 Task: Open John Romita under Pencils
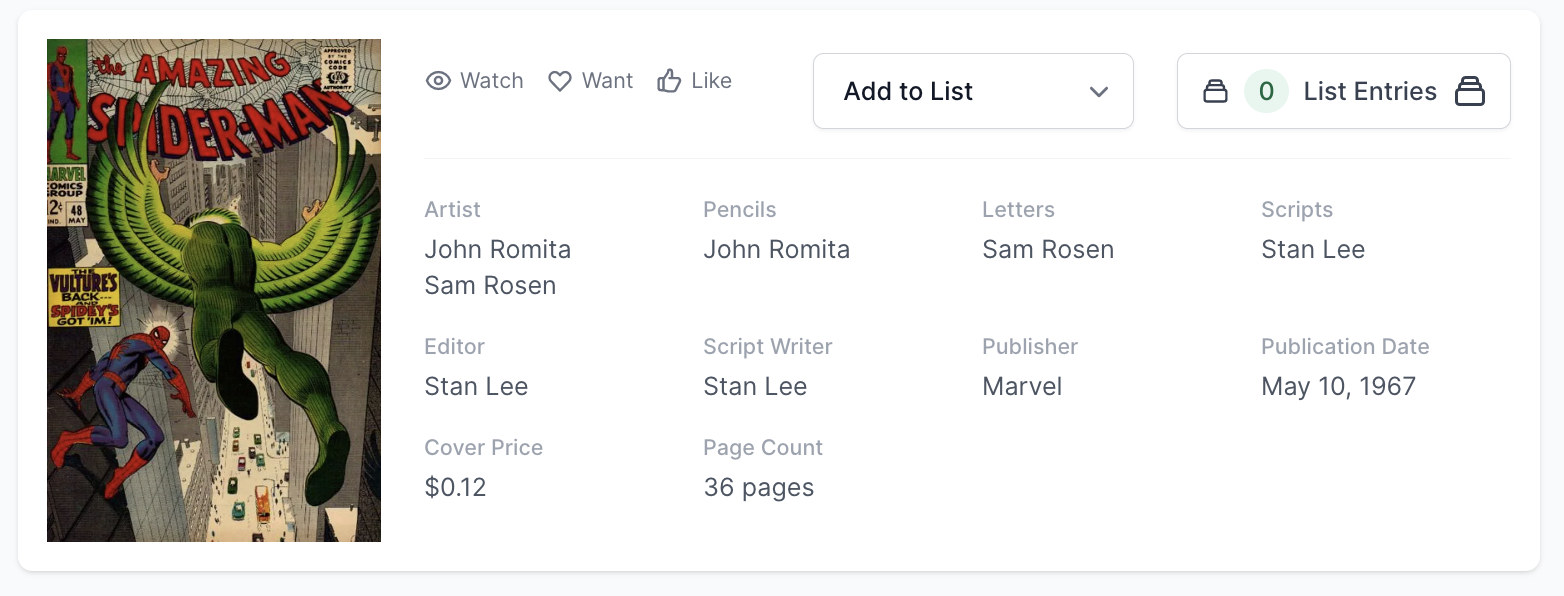[776, 249]
